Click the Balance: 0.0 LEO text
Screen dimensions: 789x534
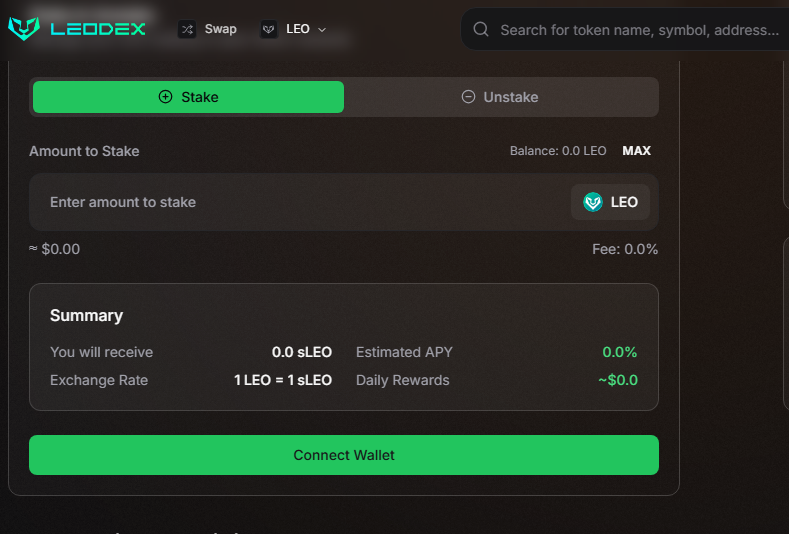point(558,151)
